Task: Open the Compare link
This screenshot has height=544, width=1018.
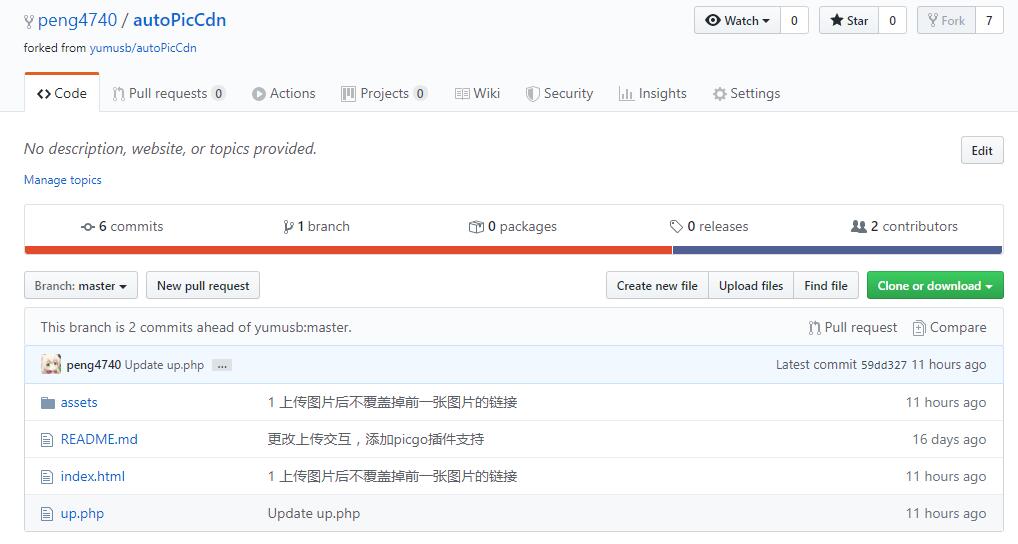Action: click(x=950, y=328)
